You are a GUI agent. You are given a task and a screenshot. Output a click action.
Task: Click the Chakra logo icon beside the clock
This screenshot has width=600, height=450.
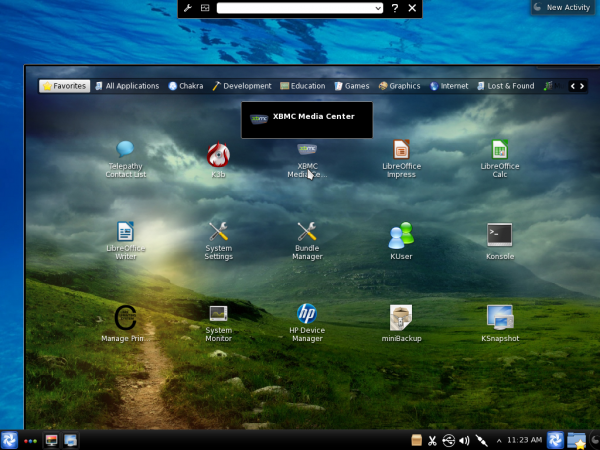coord(555,440)
